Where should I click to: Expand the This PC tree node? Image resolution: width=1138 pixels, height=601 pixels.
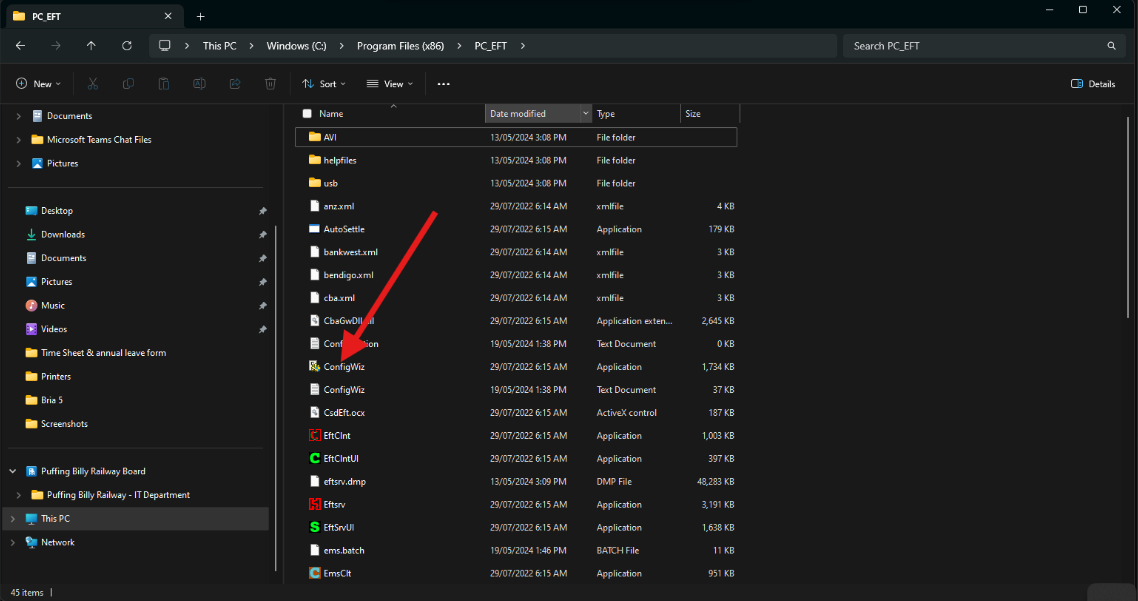(12, 519)
